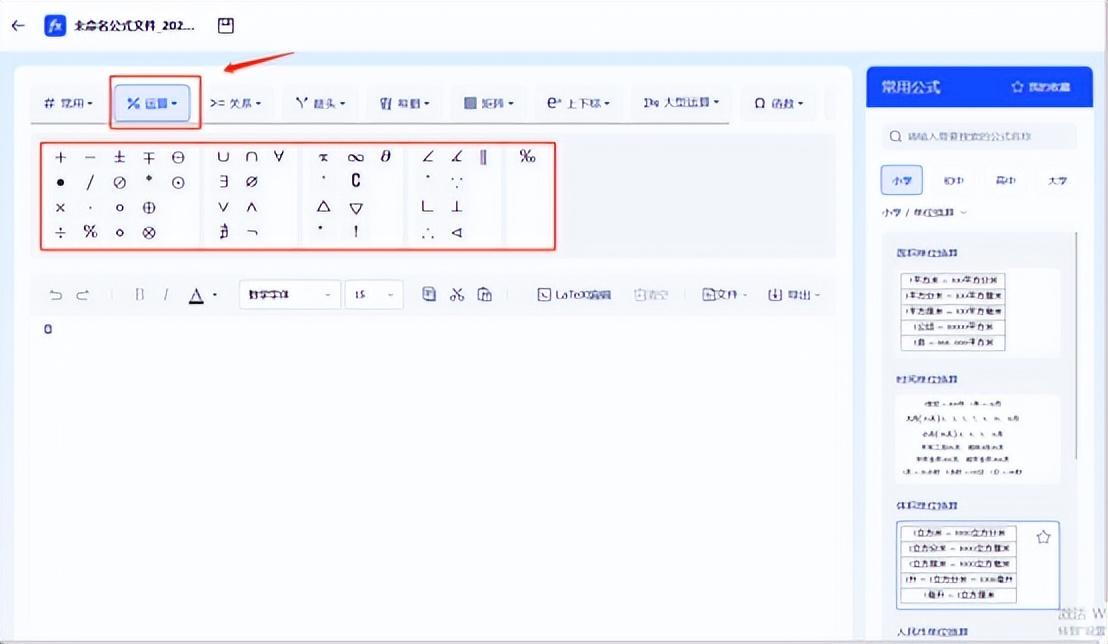Click the paste clipboard icon

(x=485, y=294)
